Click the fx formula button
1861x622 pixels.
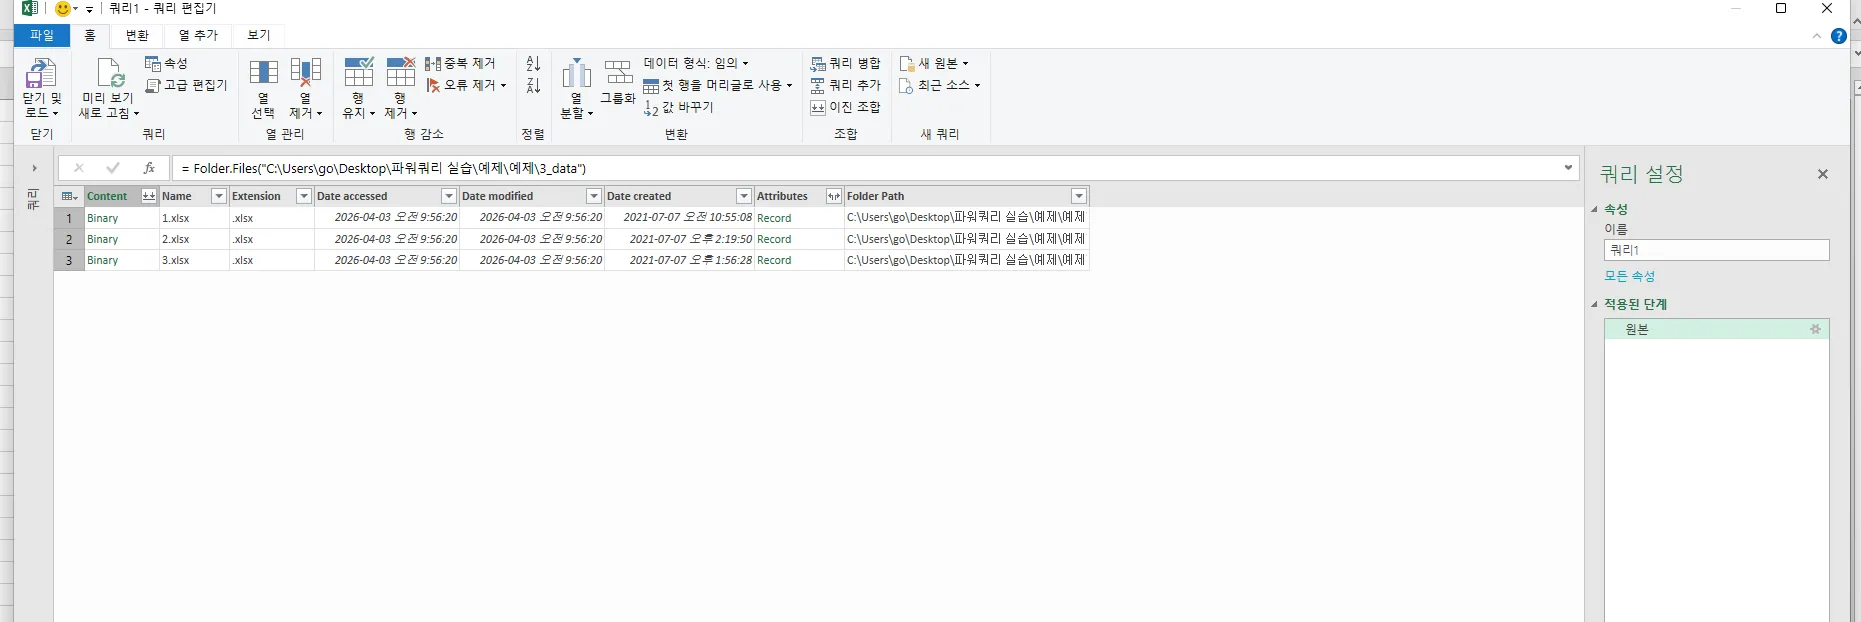[149, 168]
